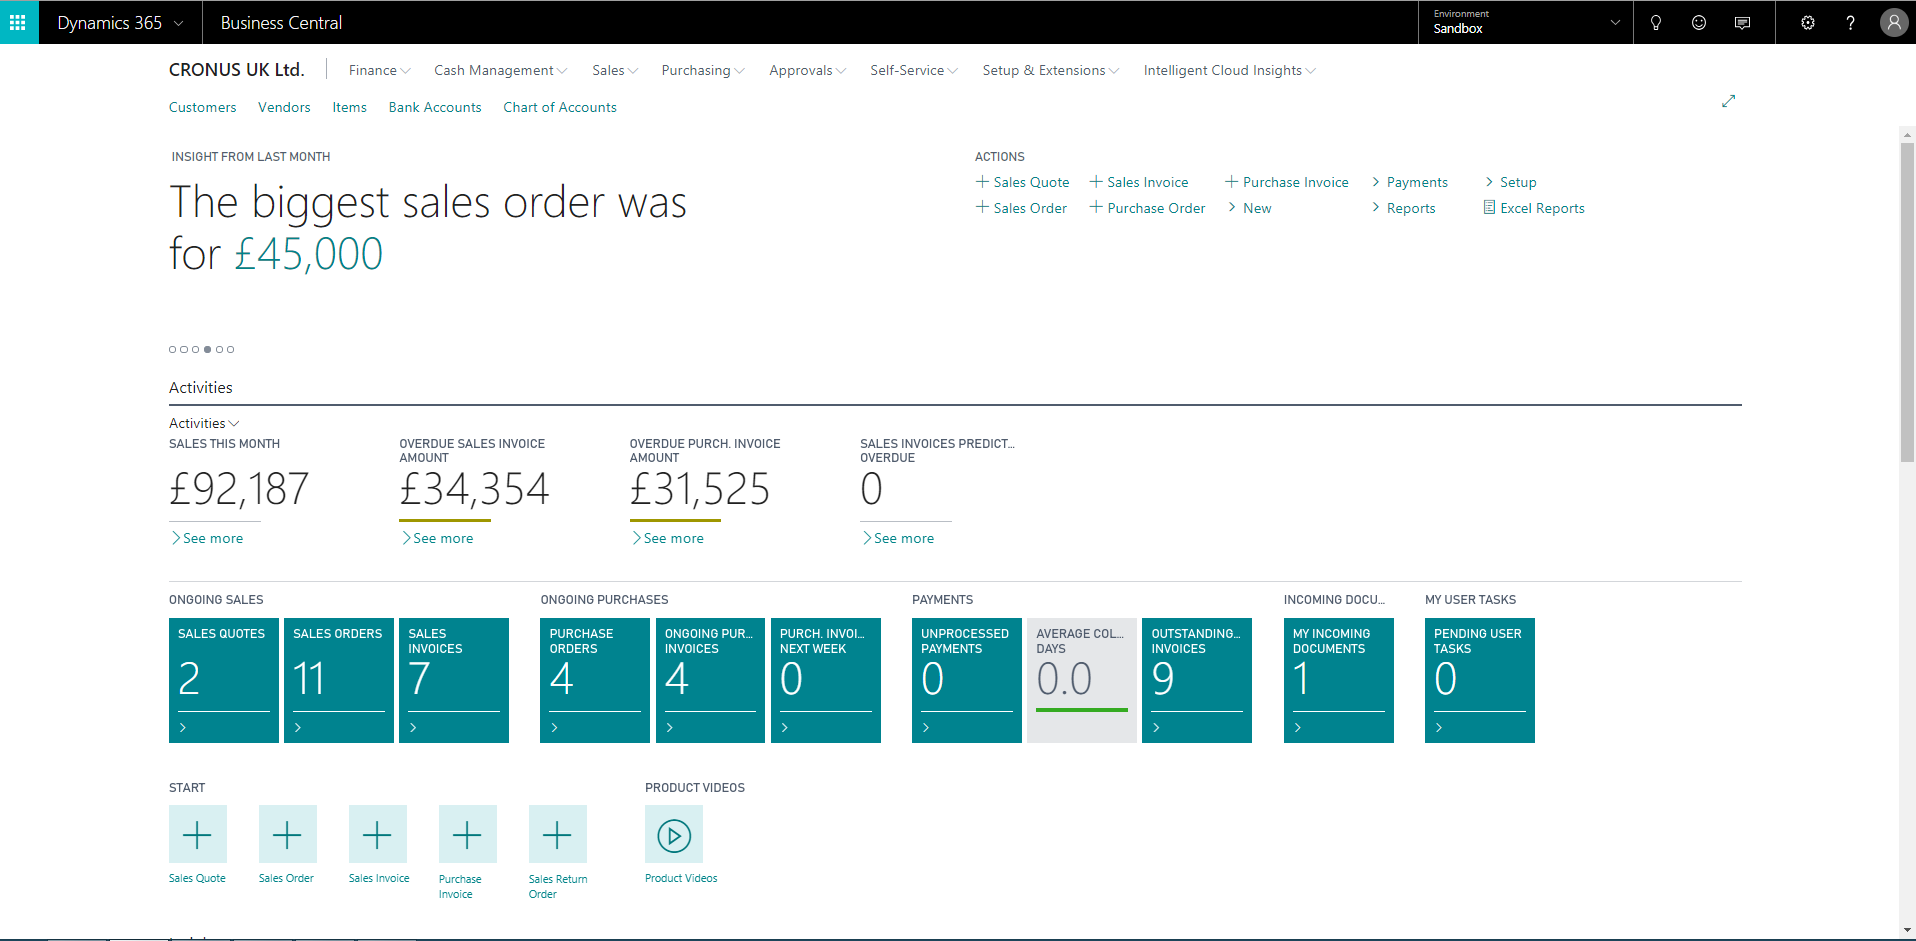This screenshot has width=1916, height=941.
Task: Open the Environment Sandbox dropdown
Action: point(1526,22)
